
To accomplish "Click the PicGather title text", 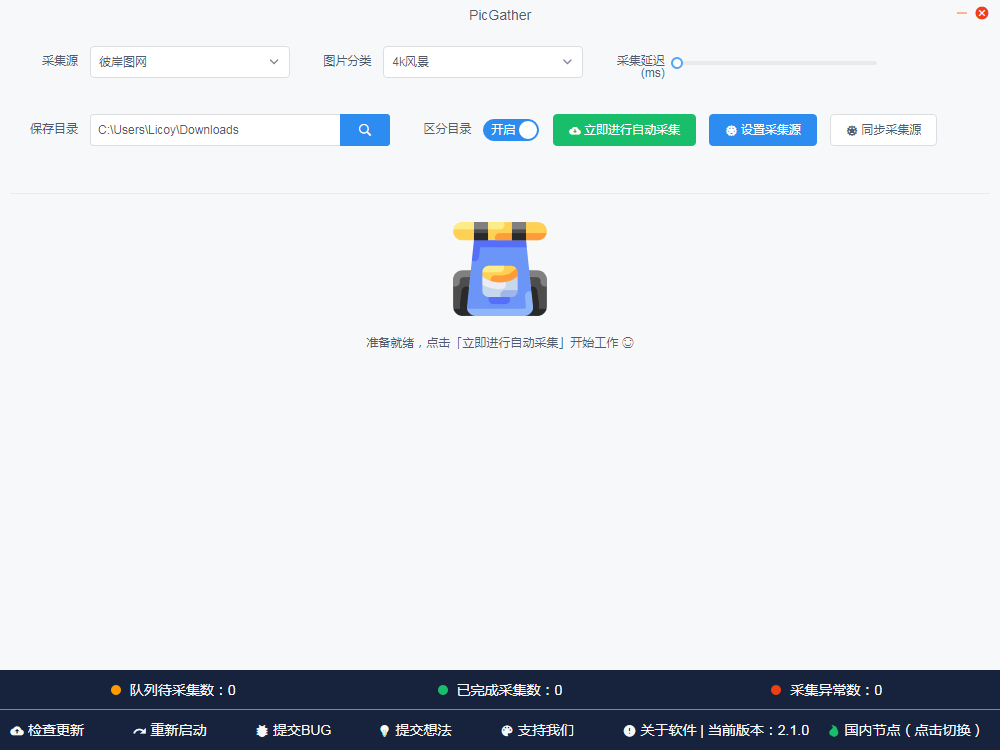I will pyautogui.click(x=500, y=15).
